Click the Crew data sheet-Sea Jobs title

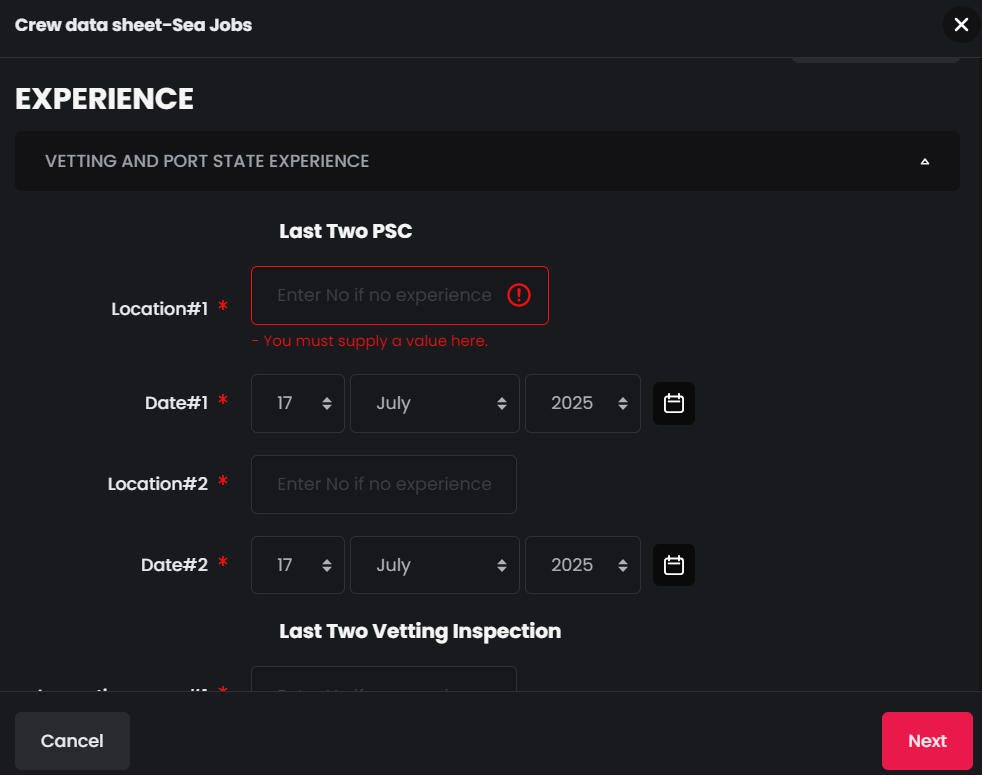coord(133,25)
